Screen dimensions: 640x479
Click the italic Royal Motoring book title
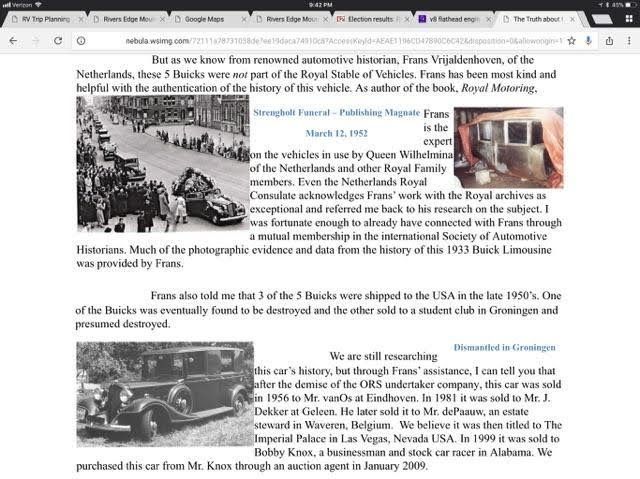point(498,88)
